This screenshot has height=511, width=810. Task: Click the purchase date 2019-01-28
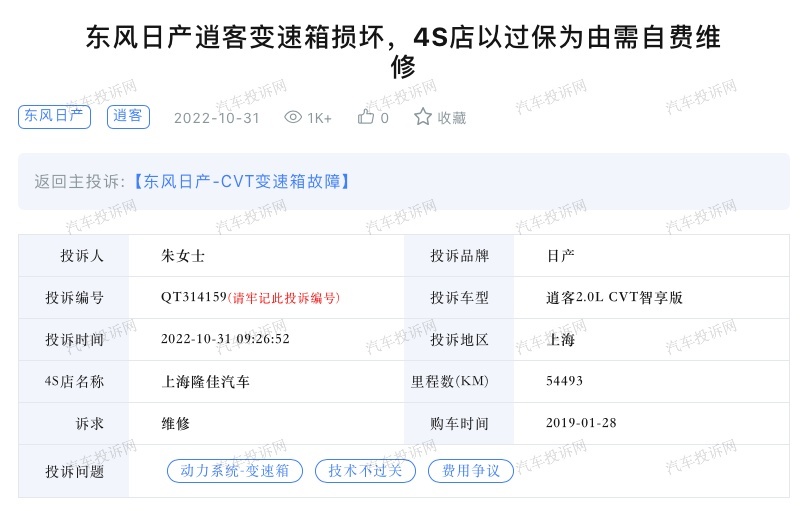pyautogui.click(x=581, y=423)
